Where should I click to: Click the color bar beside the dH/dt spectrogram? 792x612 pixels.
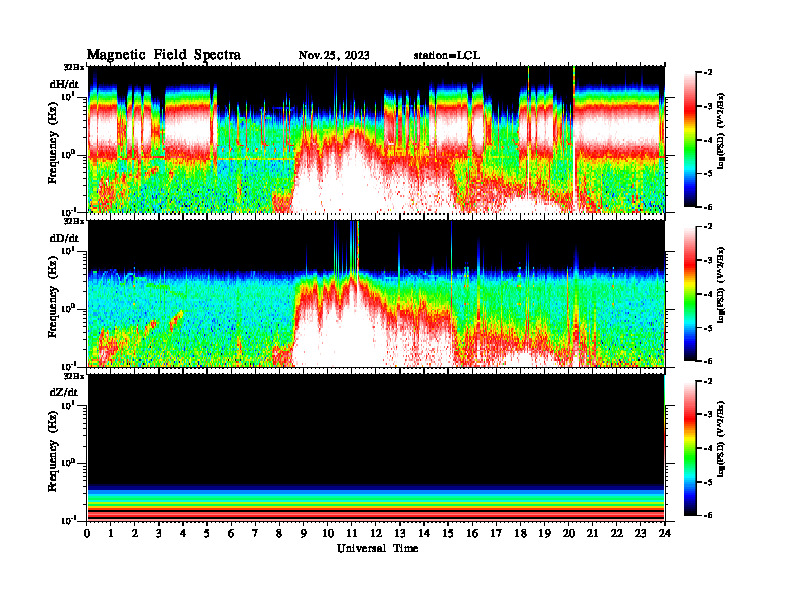pos(690,139)
